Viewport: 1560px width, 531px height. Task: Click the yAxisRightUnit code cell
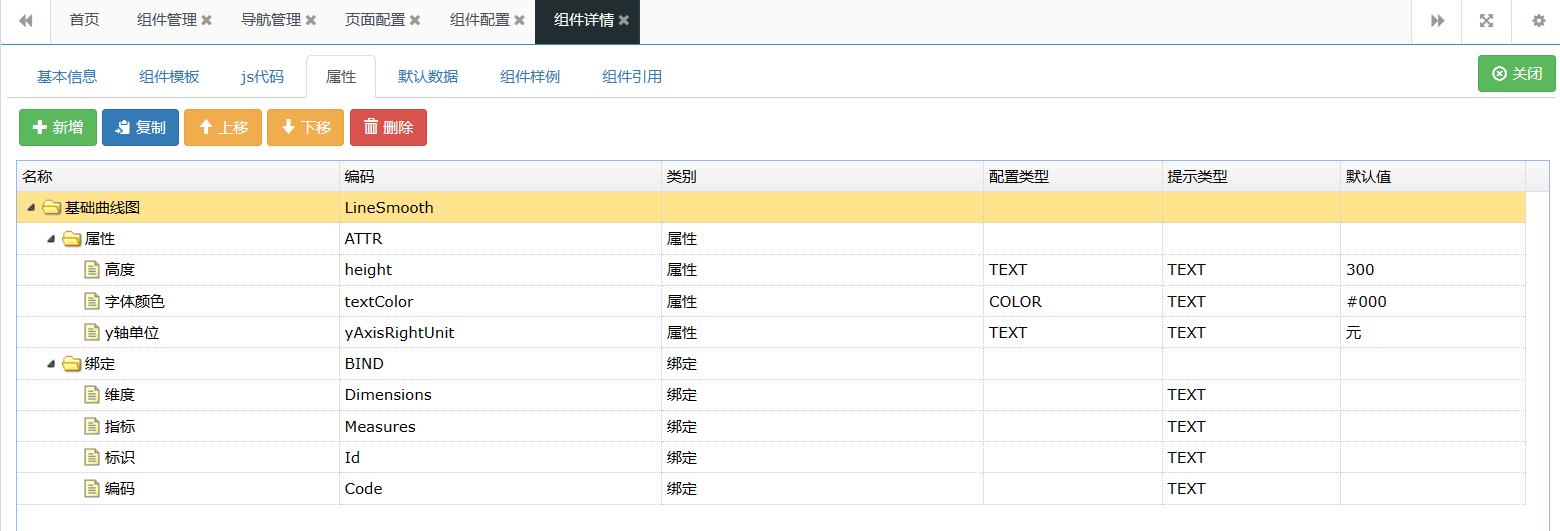(x=500, y=332)
